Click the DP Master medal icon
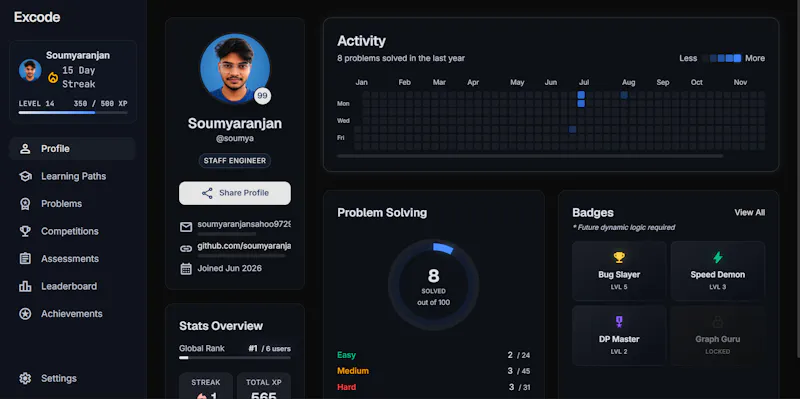This screenshot has width=800, height=399. click(x=619, y=322)
